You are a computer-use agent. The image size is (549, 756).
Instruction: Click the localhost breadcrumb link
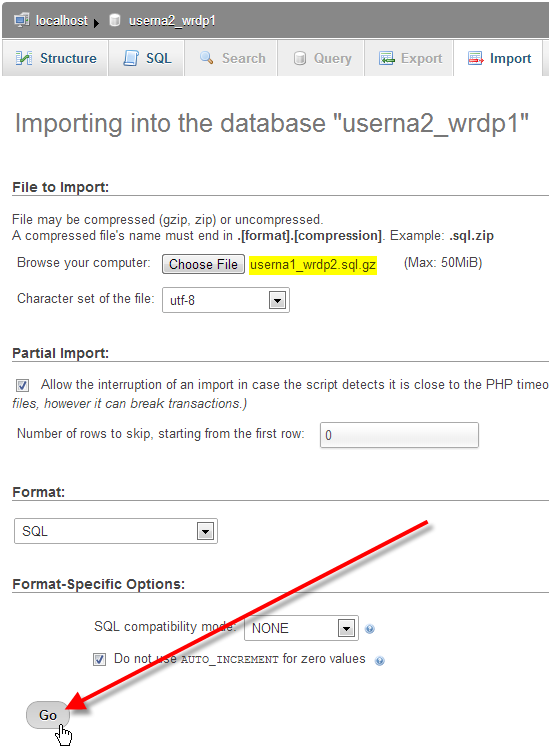point(62,21)
